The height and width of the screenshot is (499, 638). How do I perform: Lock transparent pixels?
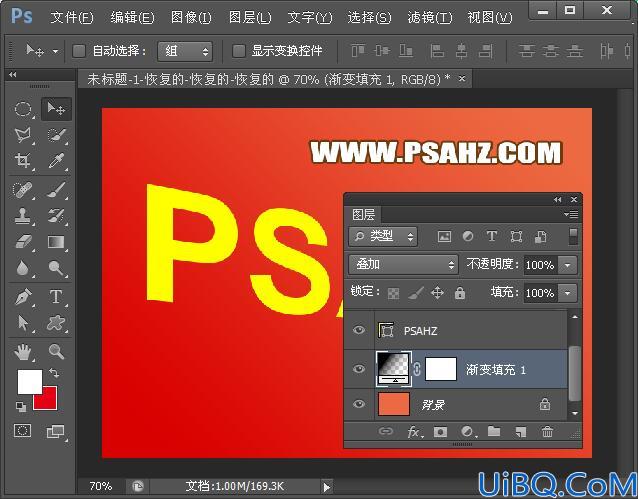pos(393,293)
